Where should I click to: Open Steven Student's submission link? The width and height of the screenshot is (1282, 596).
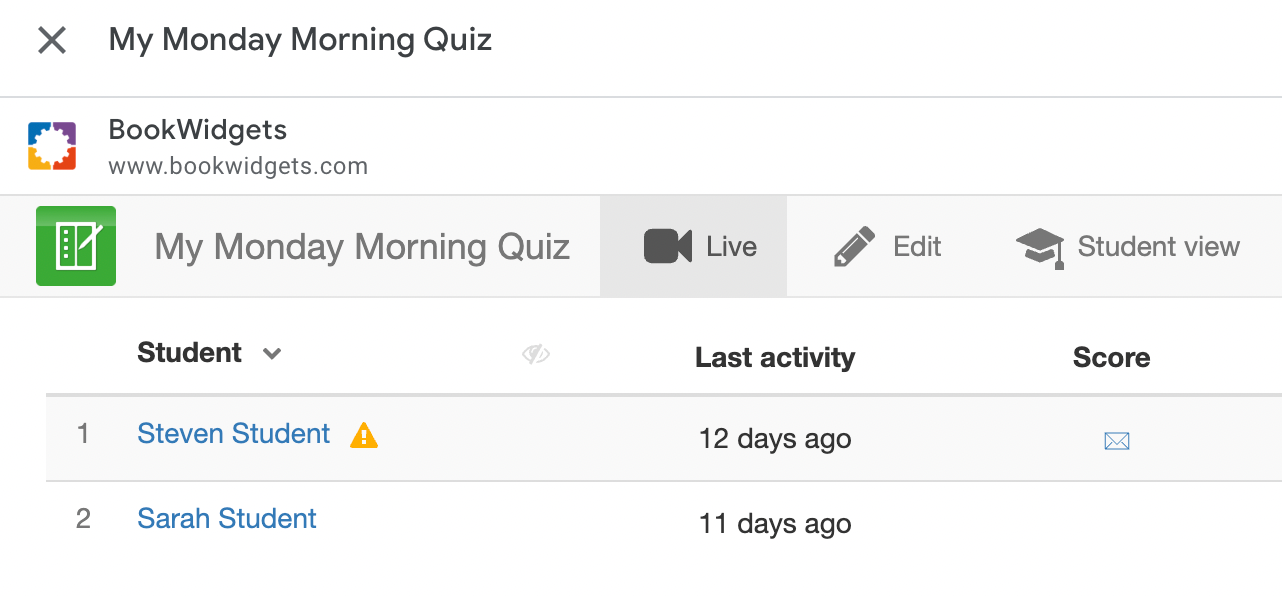[x=233, y=434]
